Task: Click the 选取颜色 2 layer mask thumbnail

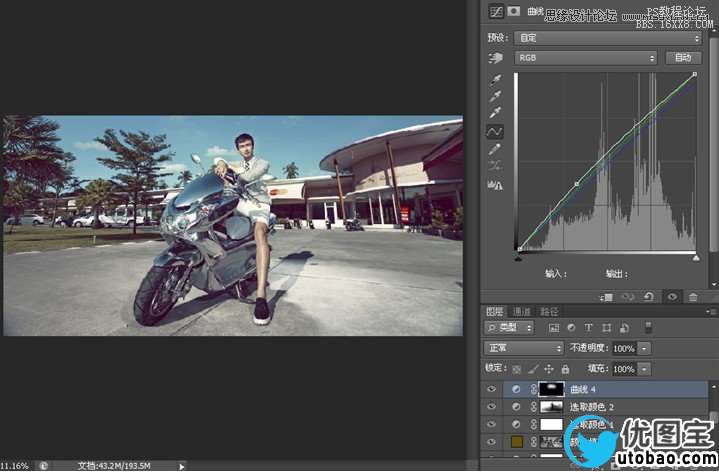Action: 552,406
